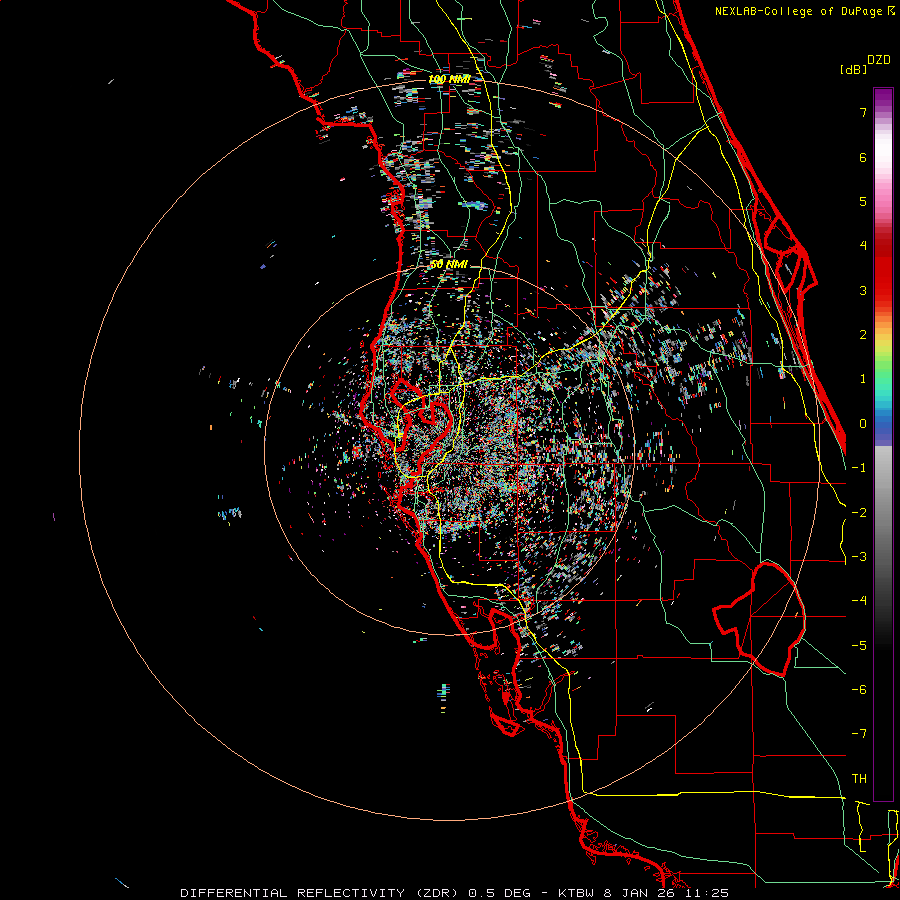
Task: Click the -7 dB label on color scale
Action: (x=859, y=734)
